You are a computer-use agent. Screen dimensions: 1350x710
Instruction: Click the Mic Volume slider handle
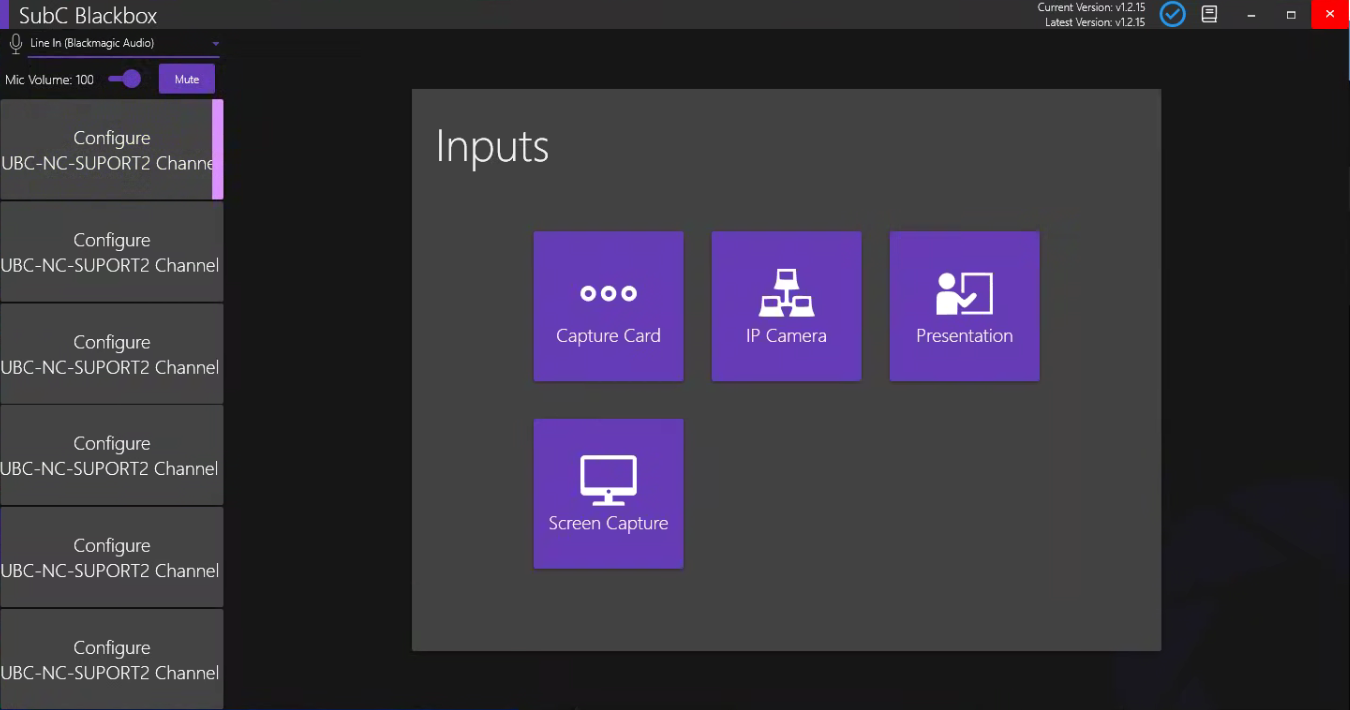[132, 79]
